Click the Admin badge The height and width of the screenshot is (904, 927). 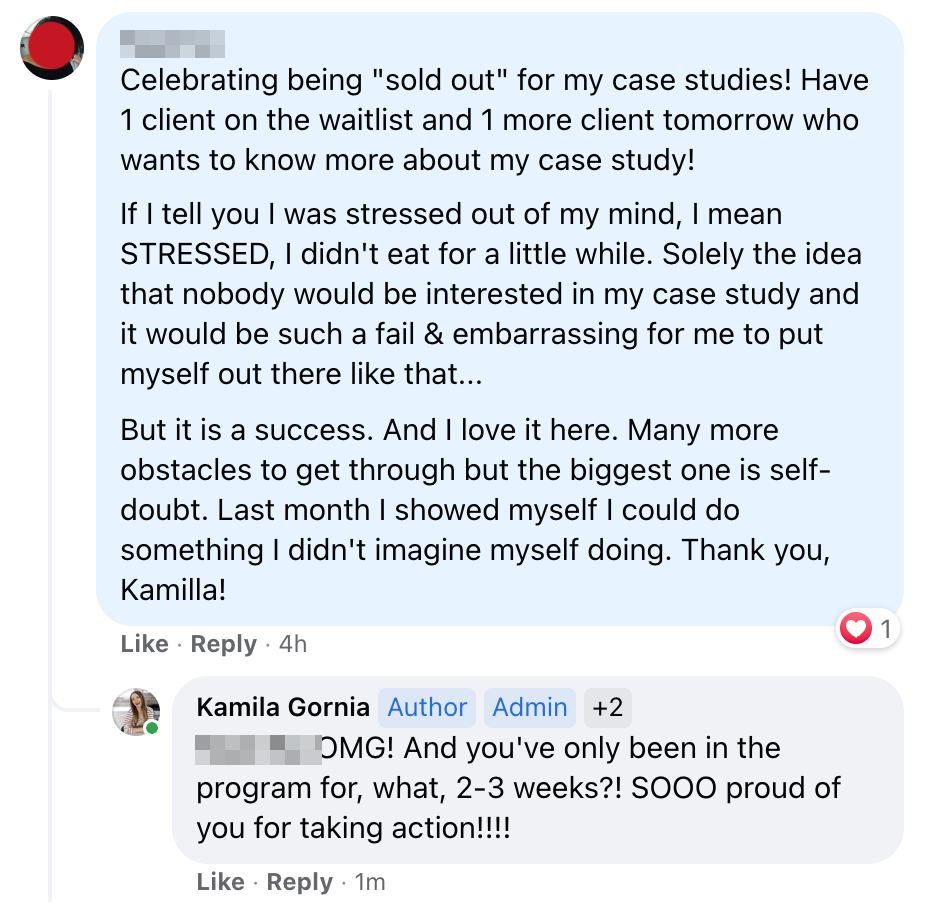pos(530,707)
